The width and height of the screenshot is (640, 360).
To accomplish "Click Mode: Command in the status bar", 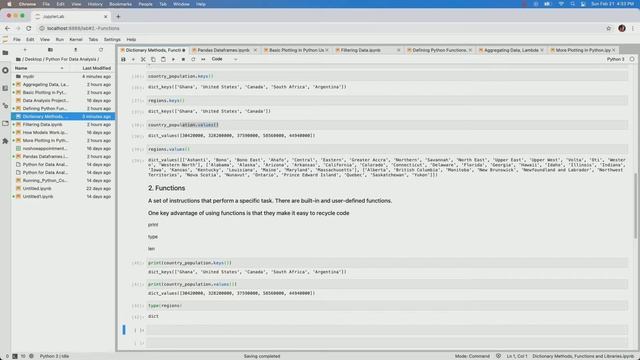I will pyautogui.click(x=472, y=356).
